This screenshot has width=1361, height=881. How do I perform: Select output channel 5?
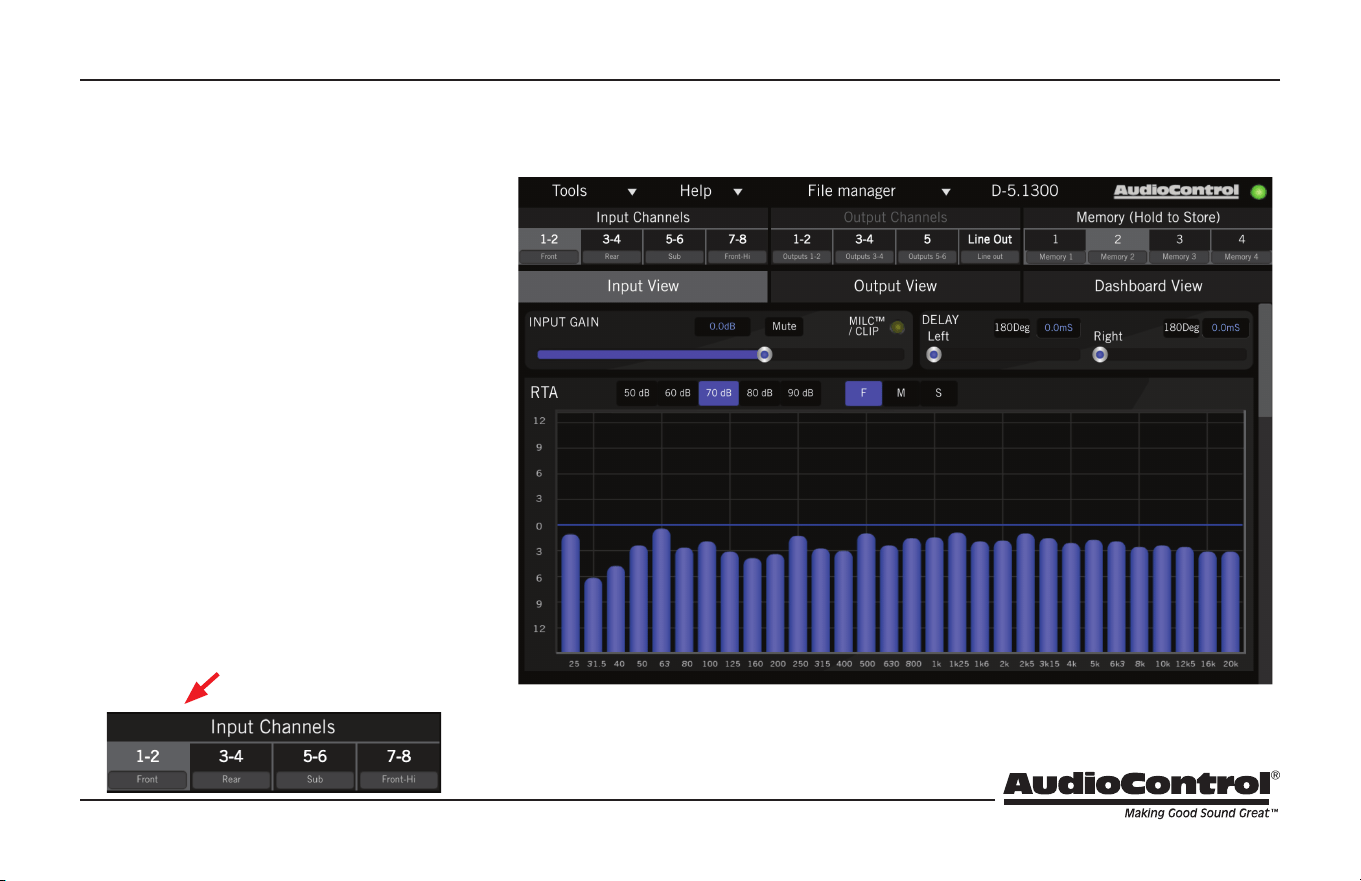pos(927,240)
